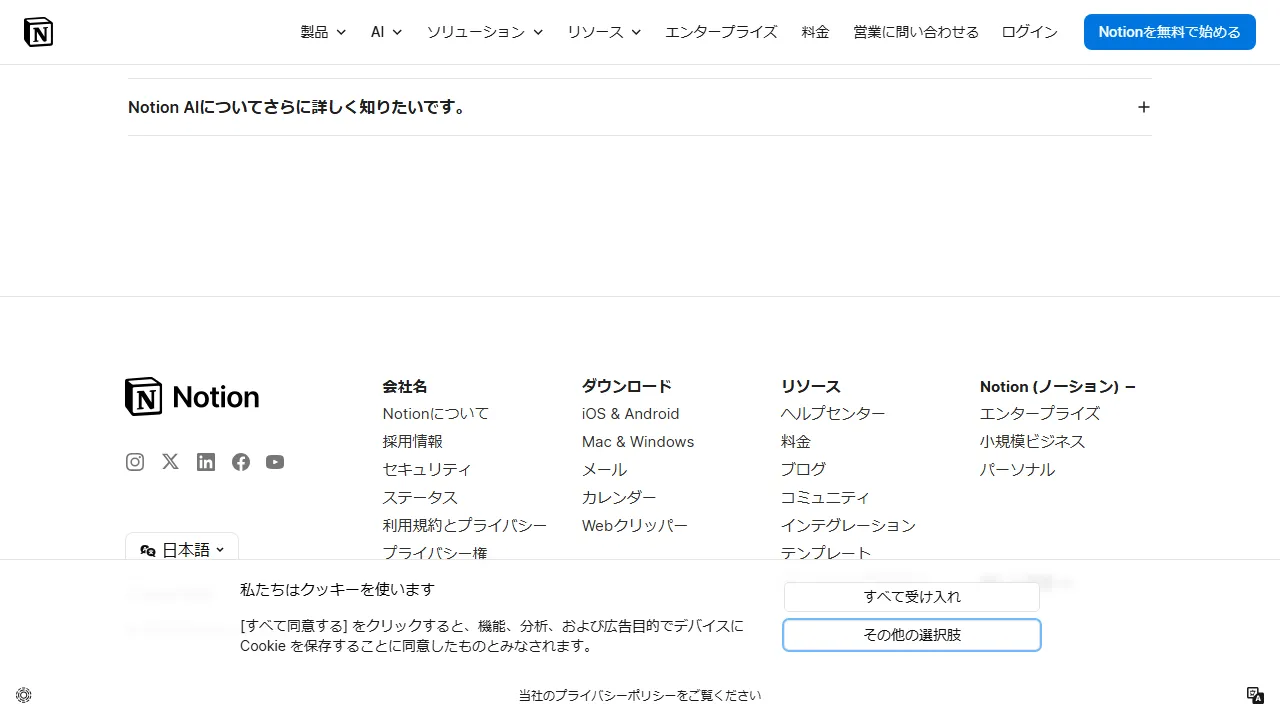Open Notion's YouTube channel icon
Screen dimensions: 1280x720
pyautogui.click(x=275, y=462)
